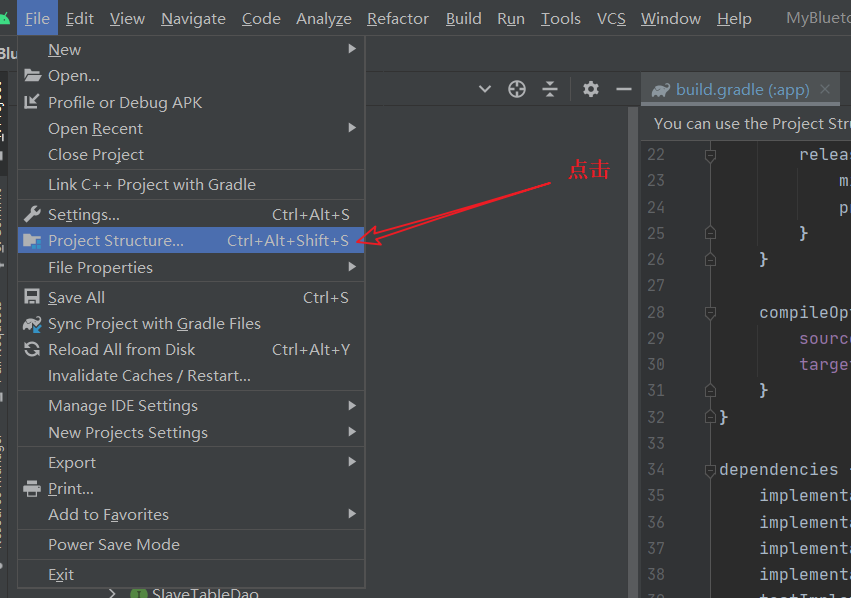Choose Print... from File menu

tap(191, 488)
